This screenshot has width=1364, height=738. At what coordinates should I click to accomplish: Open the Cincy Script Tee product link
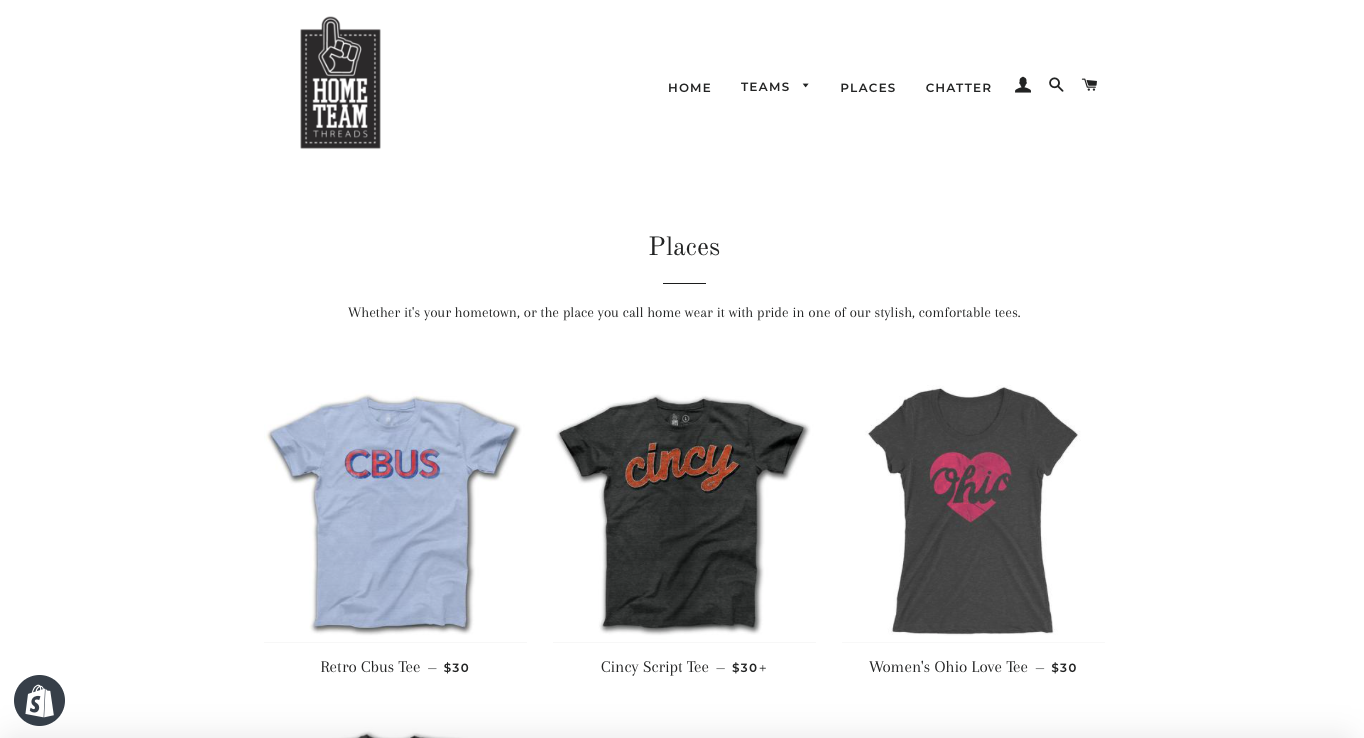[655, 667]
